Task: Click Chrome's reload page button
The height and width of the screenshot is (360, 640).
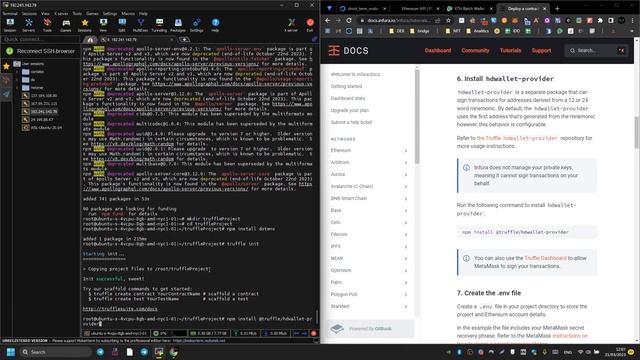Action: click(349, 20)
